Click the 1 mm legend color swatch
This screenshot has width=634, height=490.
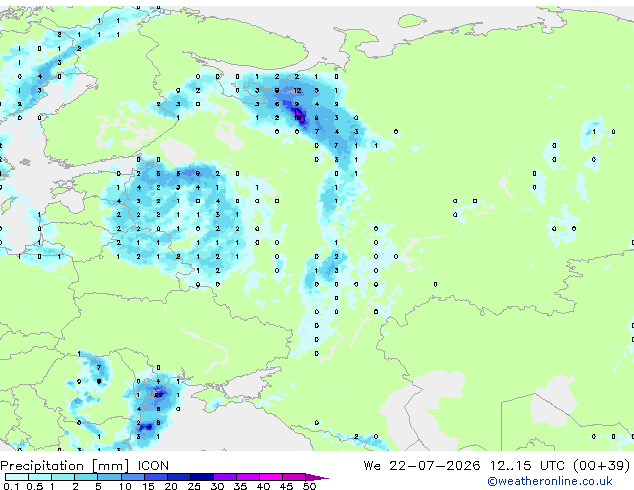coord(63,477)
